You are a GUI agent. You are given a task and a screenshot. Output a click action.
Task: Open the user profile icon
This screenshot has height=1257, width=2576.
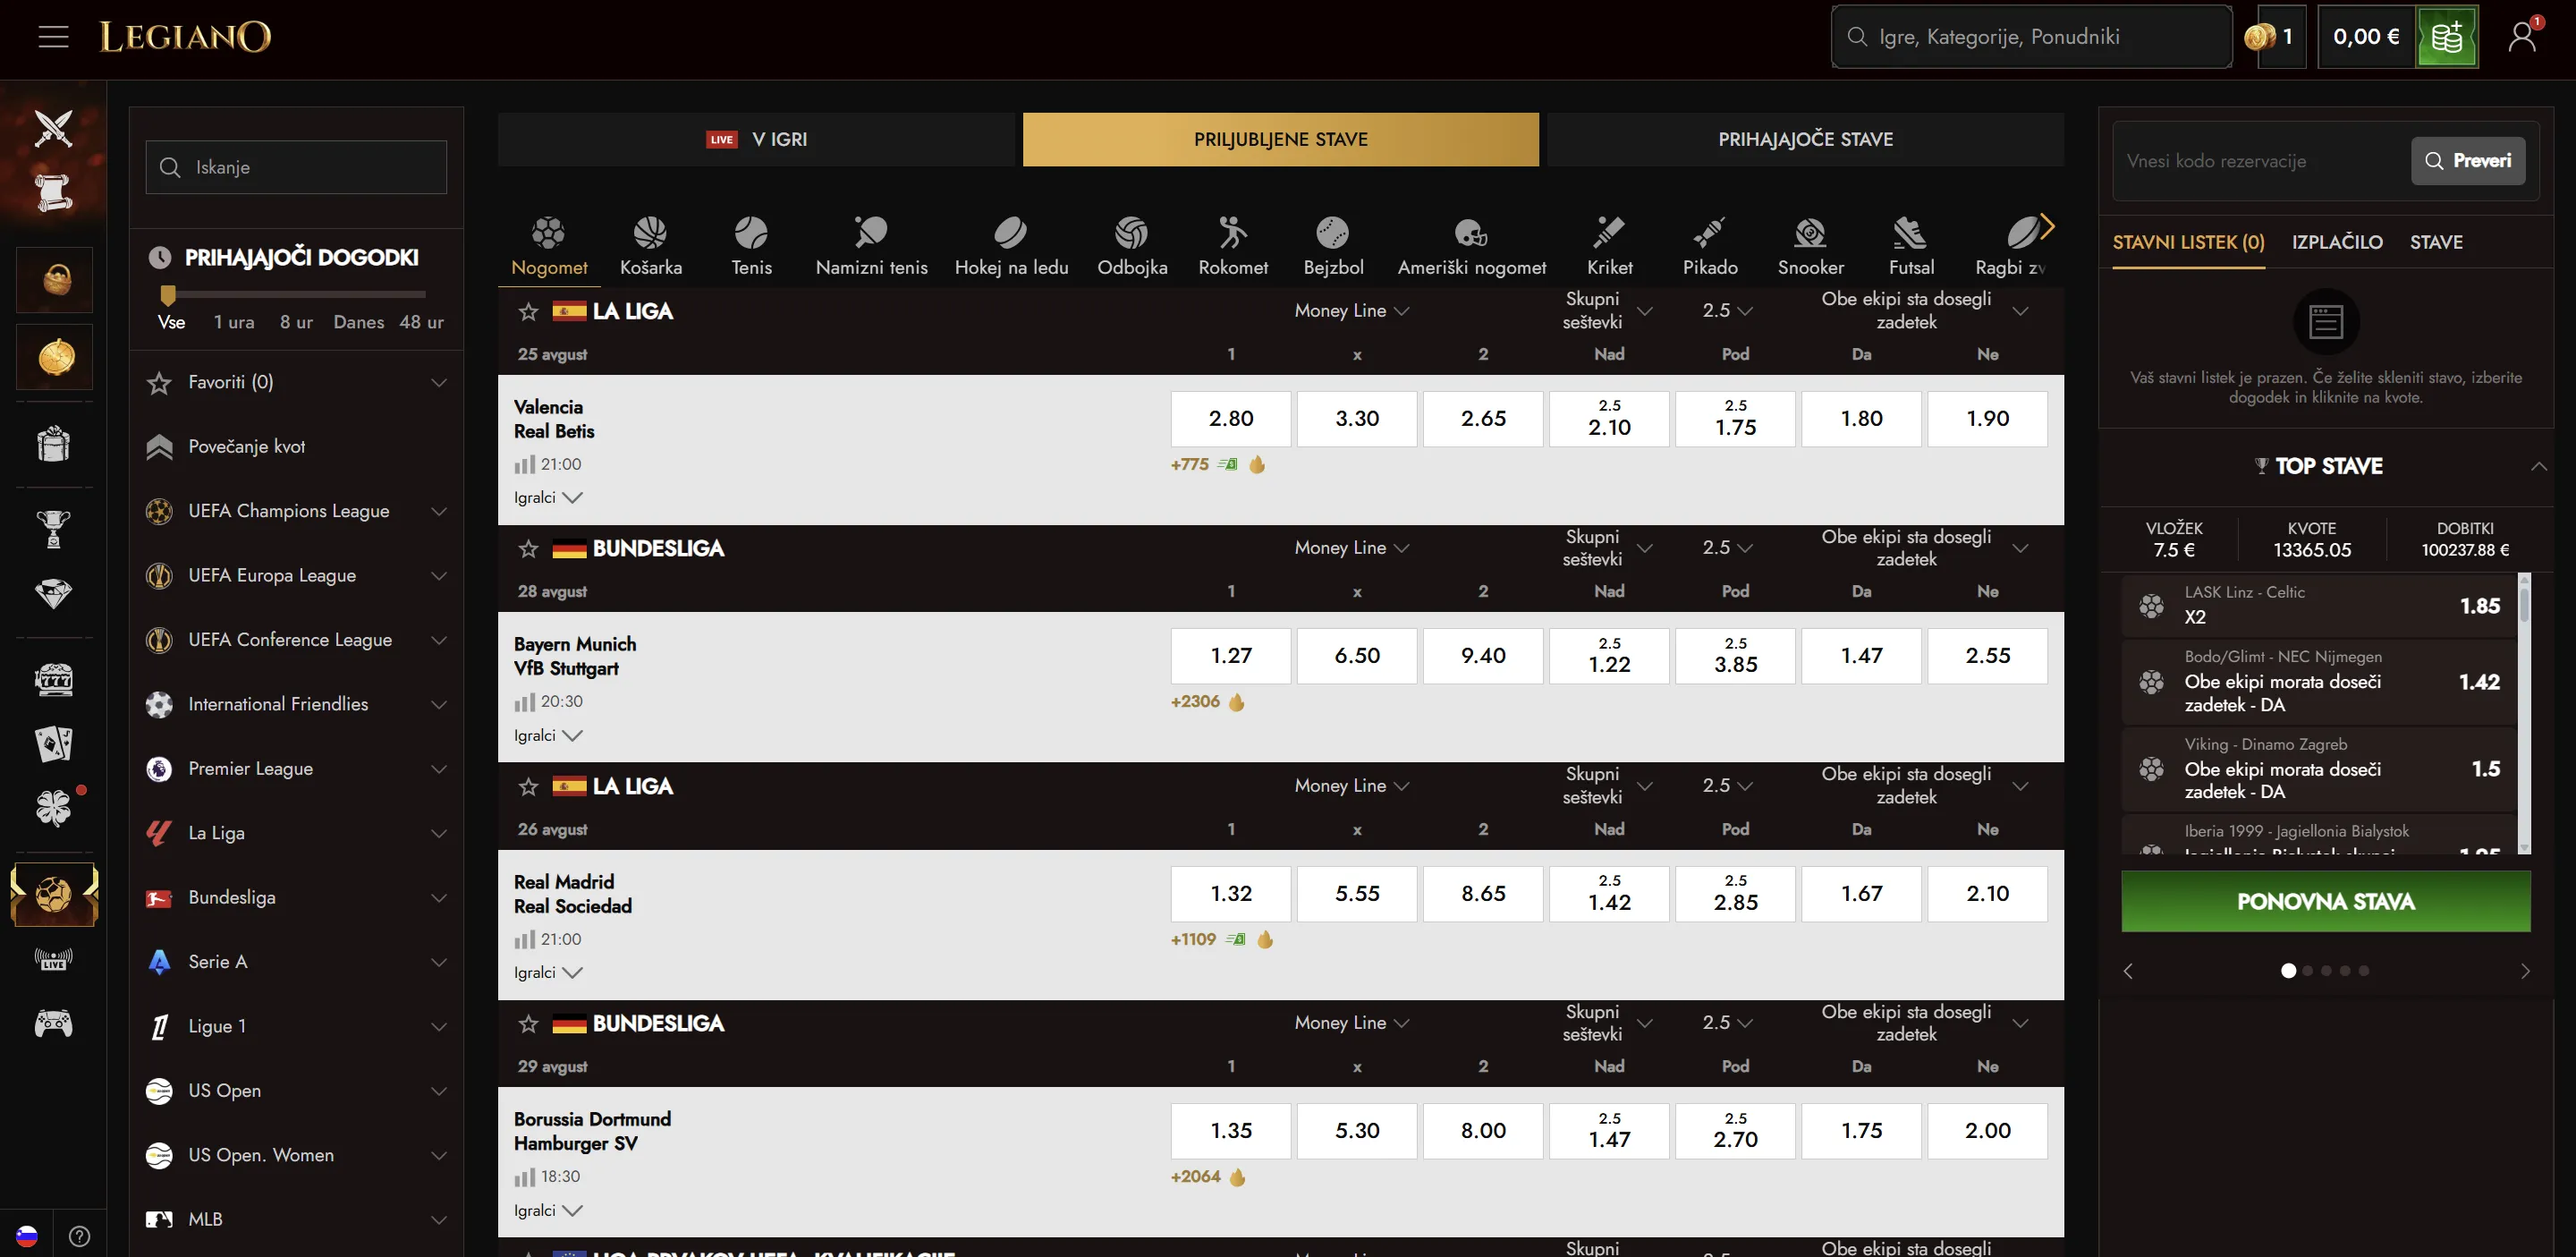click(x=2522, y=37)
